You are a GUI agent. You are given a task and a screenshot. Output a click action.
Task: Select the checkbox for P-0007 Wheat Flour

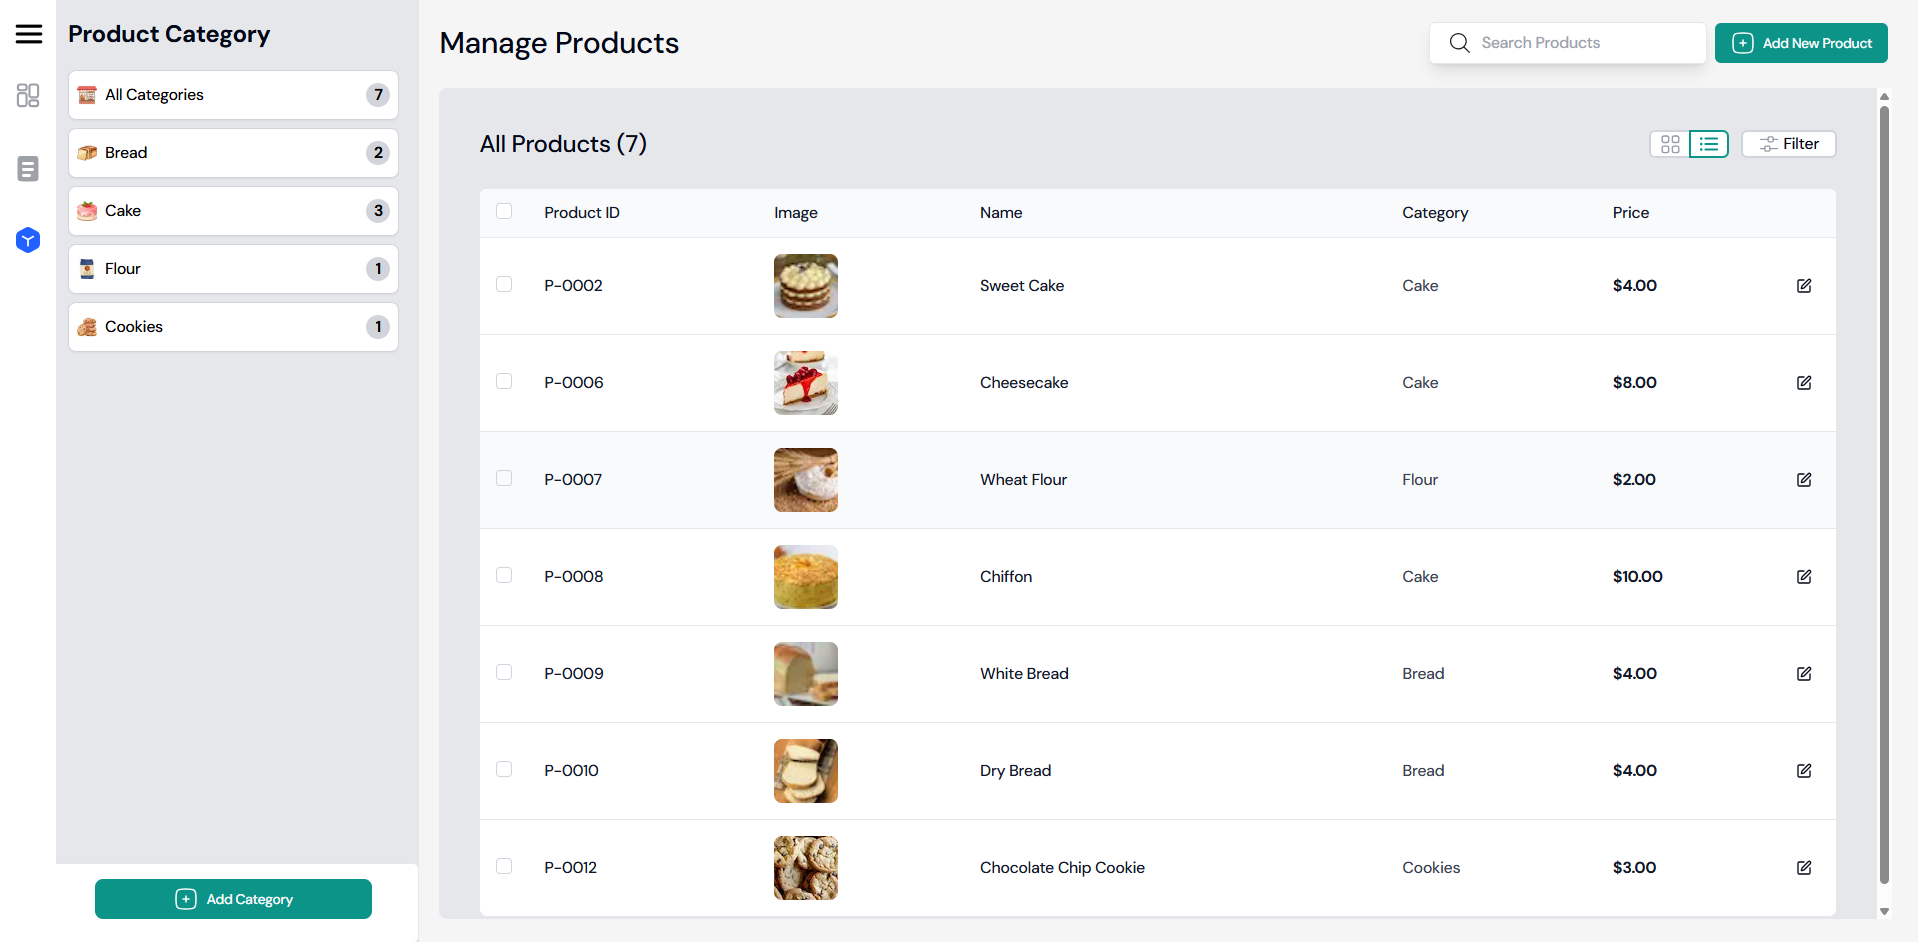504,478
